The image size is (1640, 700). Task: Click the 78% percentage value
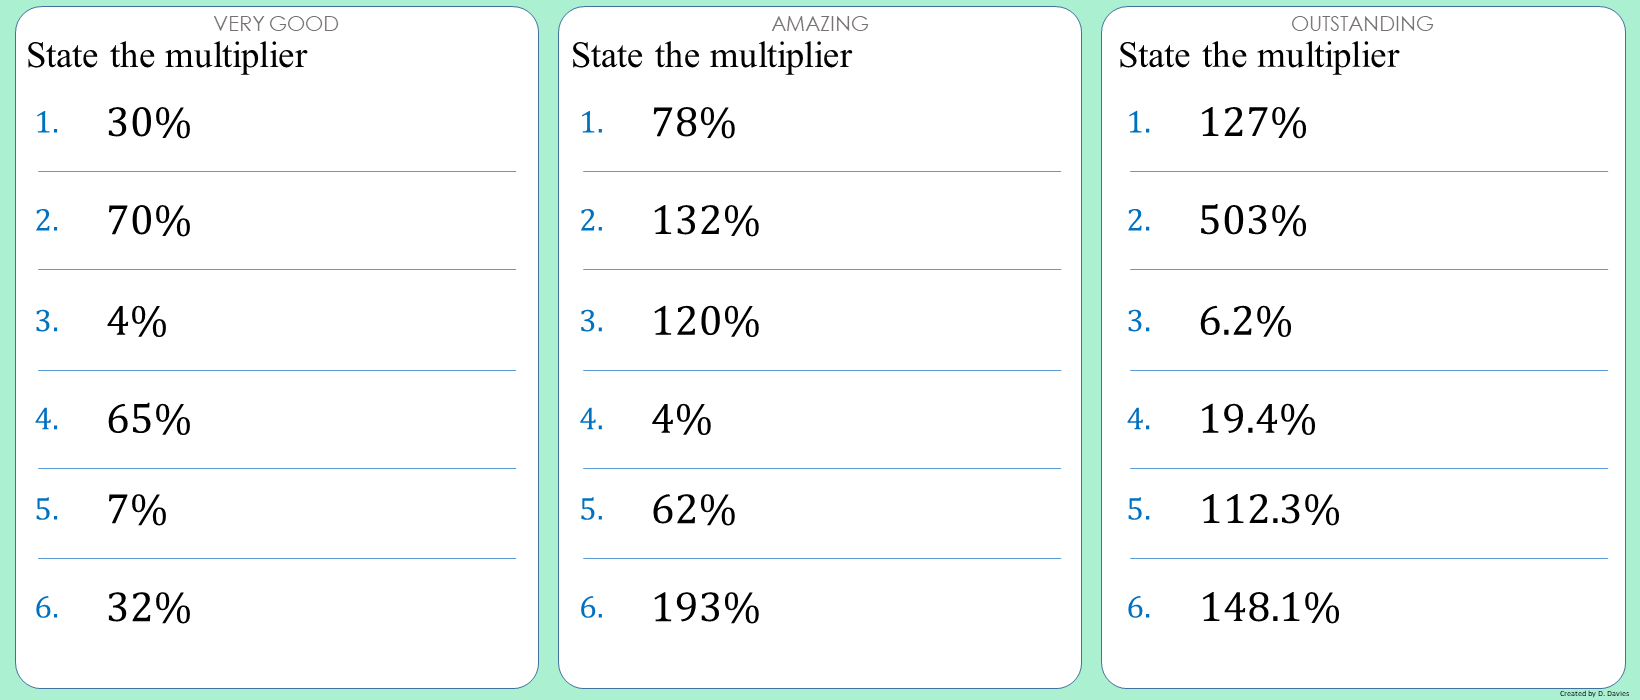[x=694, y=123]
